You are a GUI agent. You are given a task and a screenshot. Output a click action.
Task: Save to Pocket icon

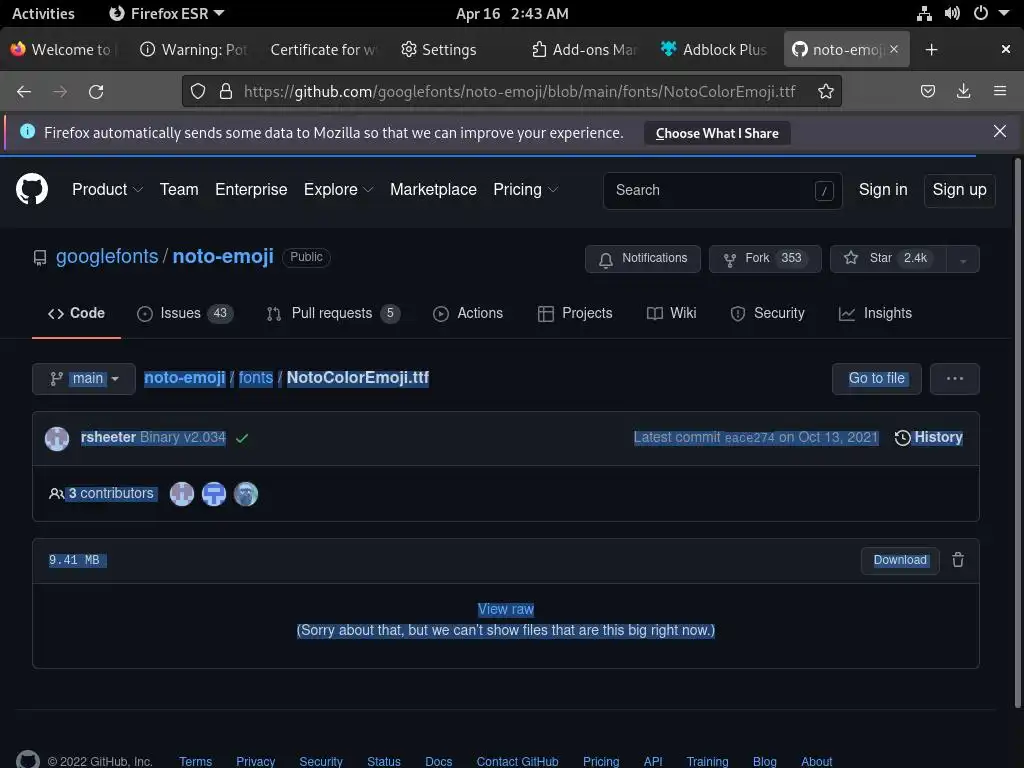pyautogui.click(x=927, y=91)
